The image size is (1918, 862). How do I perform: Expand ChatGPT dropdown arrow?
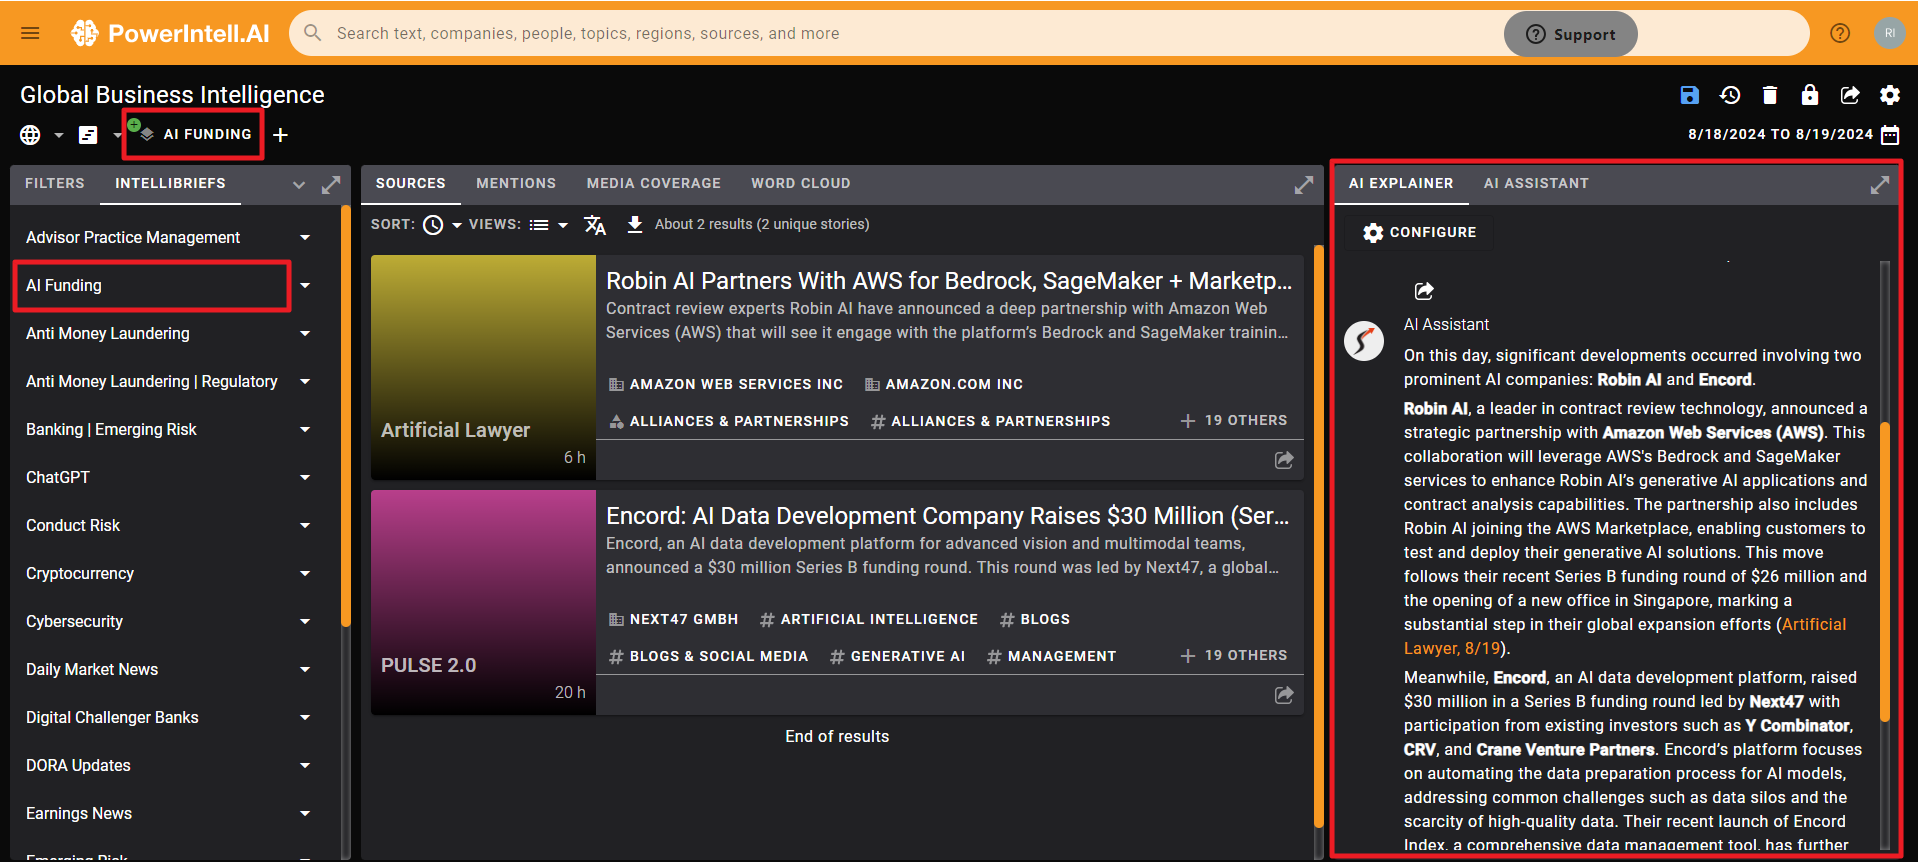pos(305,478)
